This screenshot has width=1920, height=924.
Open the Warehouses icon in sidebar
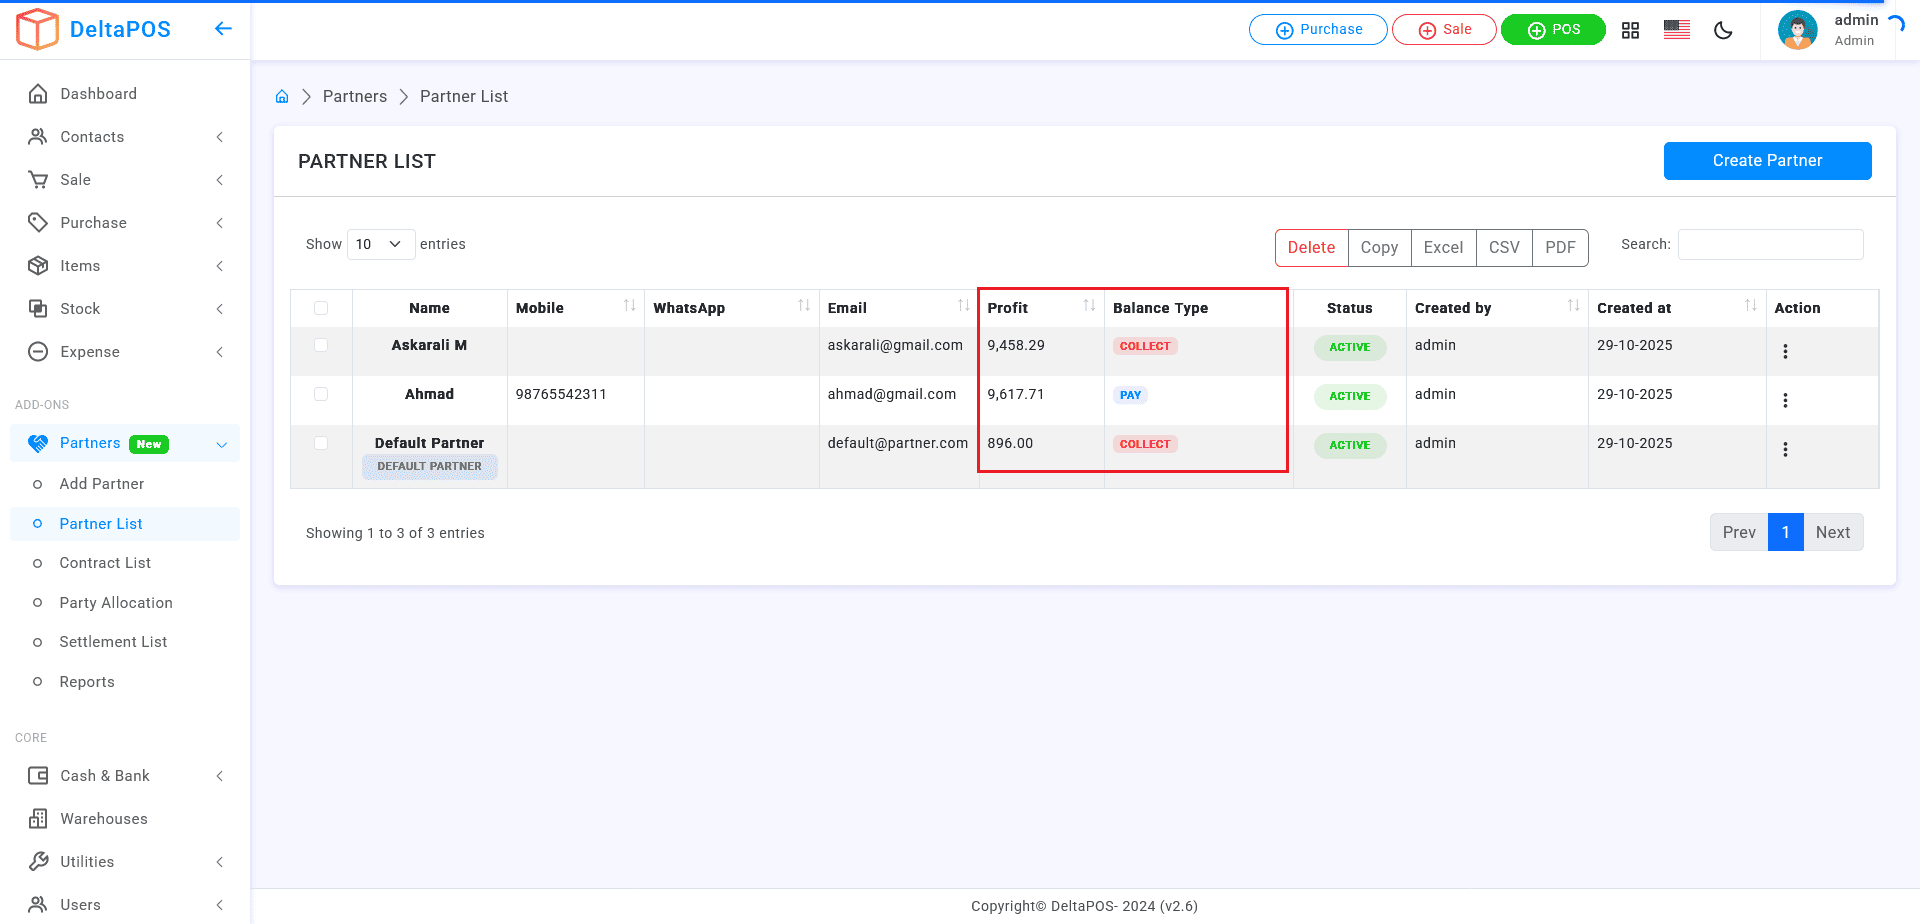[x=39, y=818]
